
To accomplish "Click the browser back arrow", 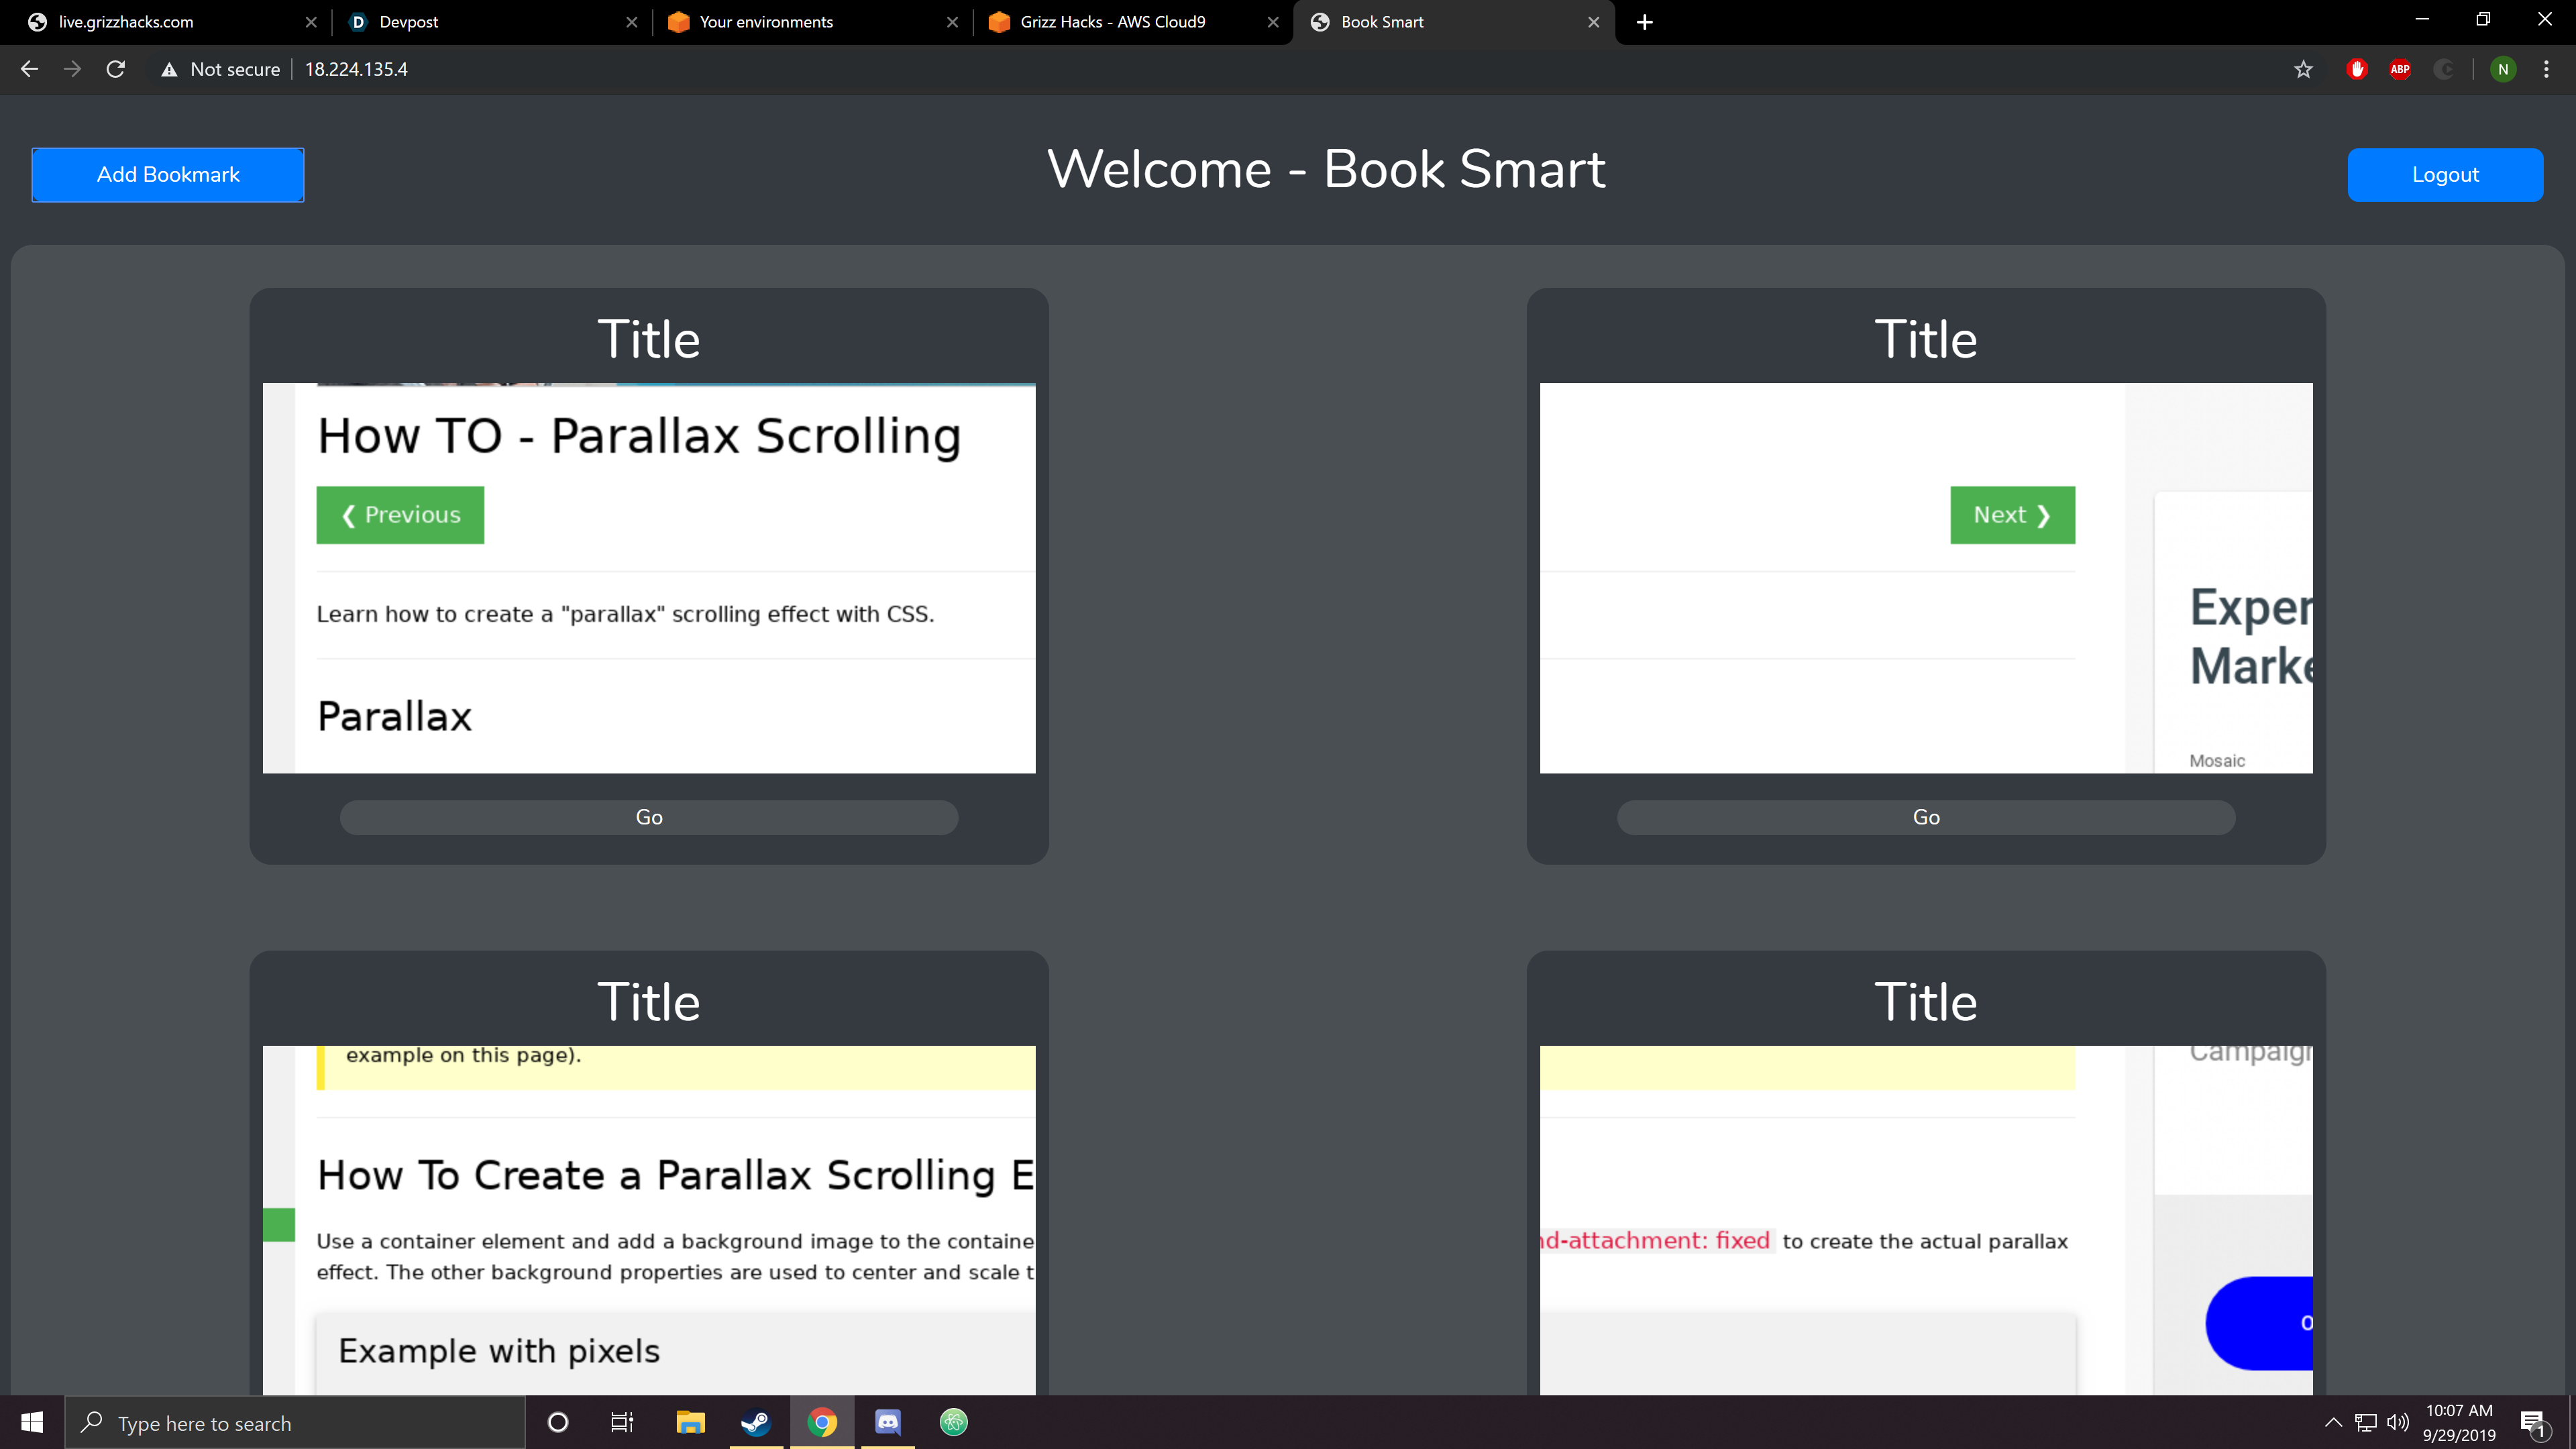I will (x=29, y=69).
